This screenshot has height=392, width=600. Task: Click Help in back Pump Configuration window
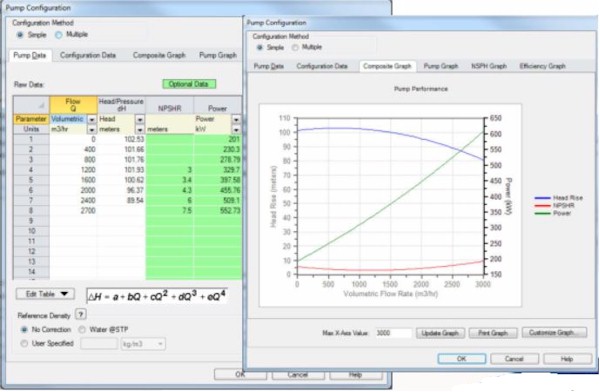tap(355, 374)
